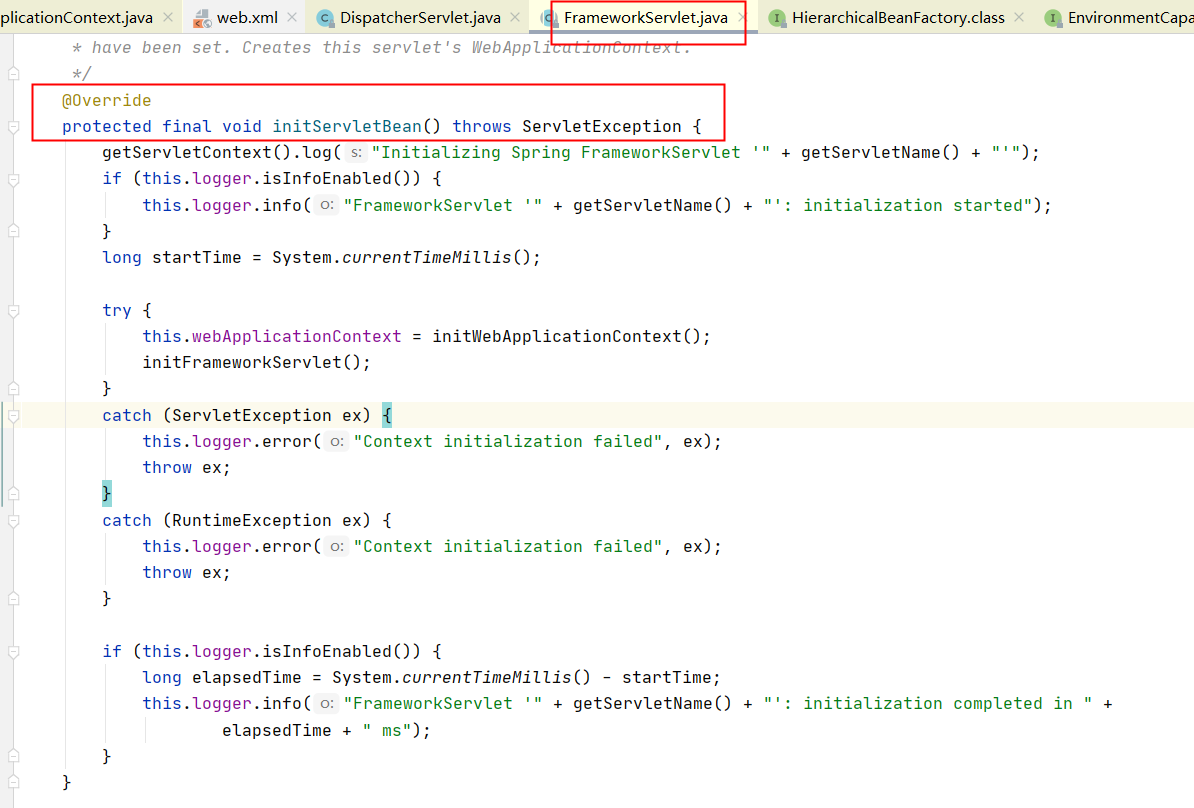
Task: Click fold end marker closing the first if block
Action: 14,231
